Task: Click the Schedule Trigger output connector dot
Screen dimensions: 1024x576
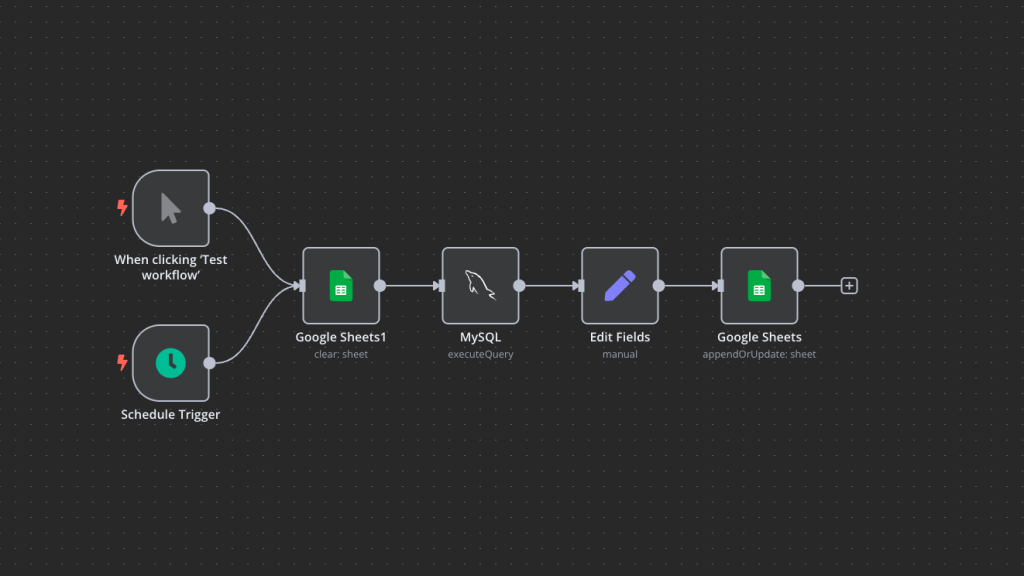Action: 209,362
